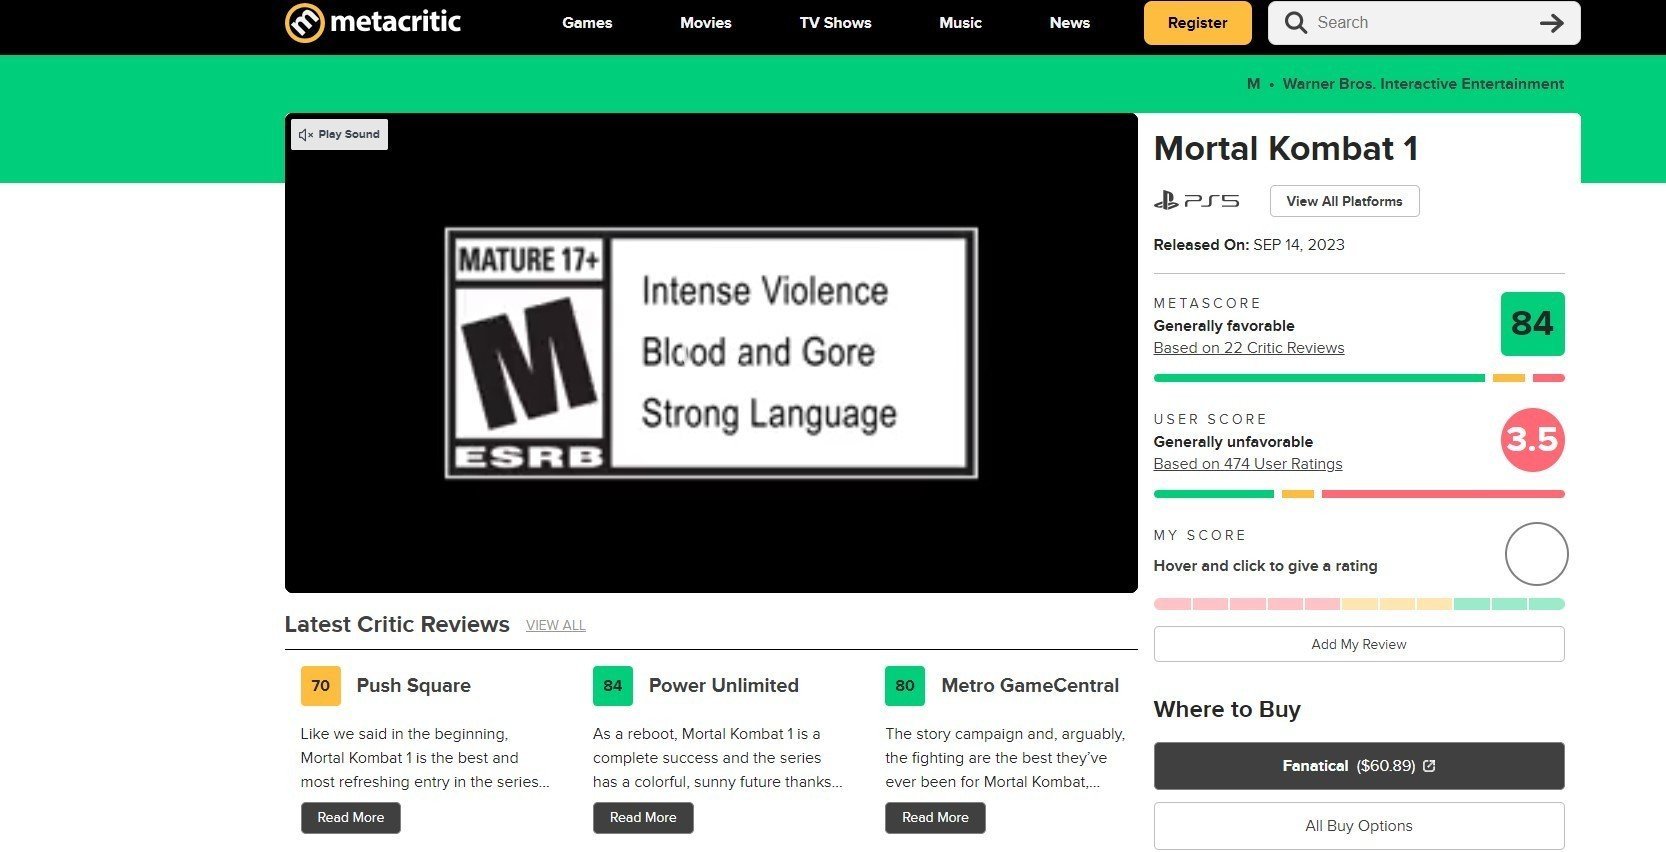Click the empty My Score circle
Viewport: 1666px width, 852px height.
click(1536, 554)
